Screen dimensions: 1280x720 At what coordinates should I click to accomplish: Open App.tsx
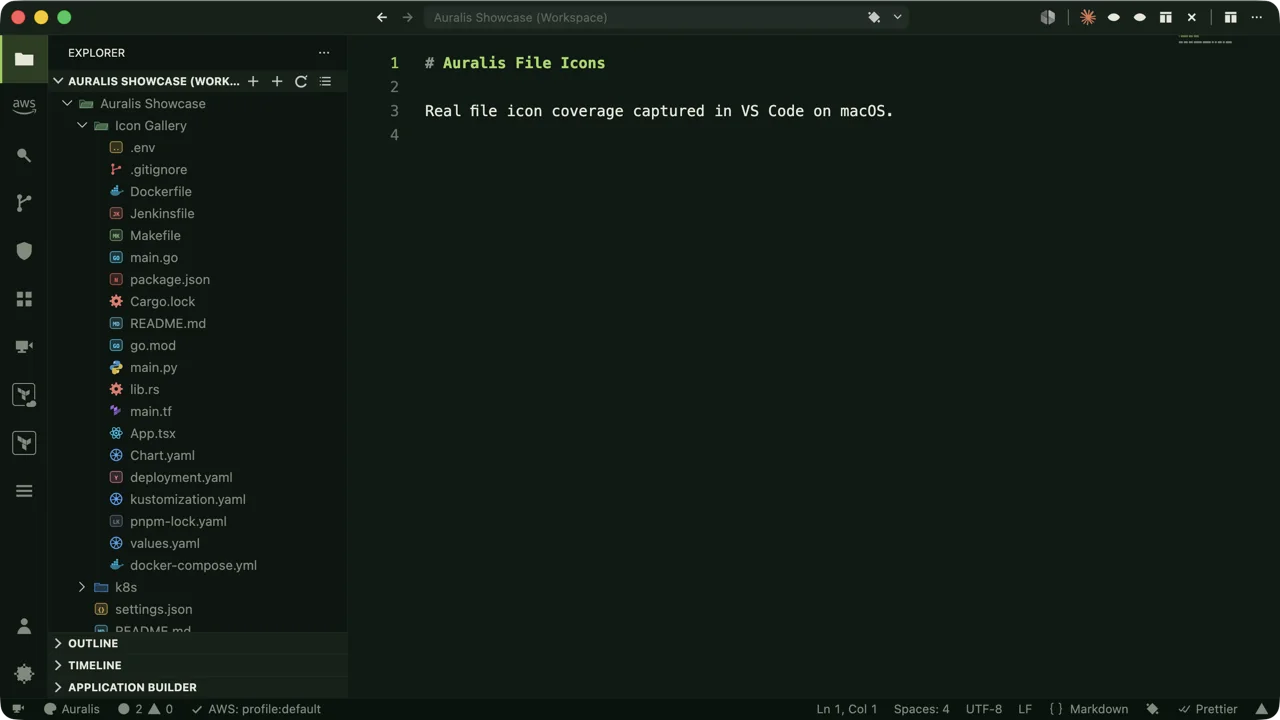[x=198, y=433]
